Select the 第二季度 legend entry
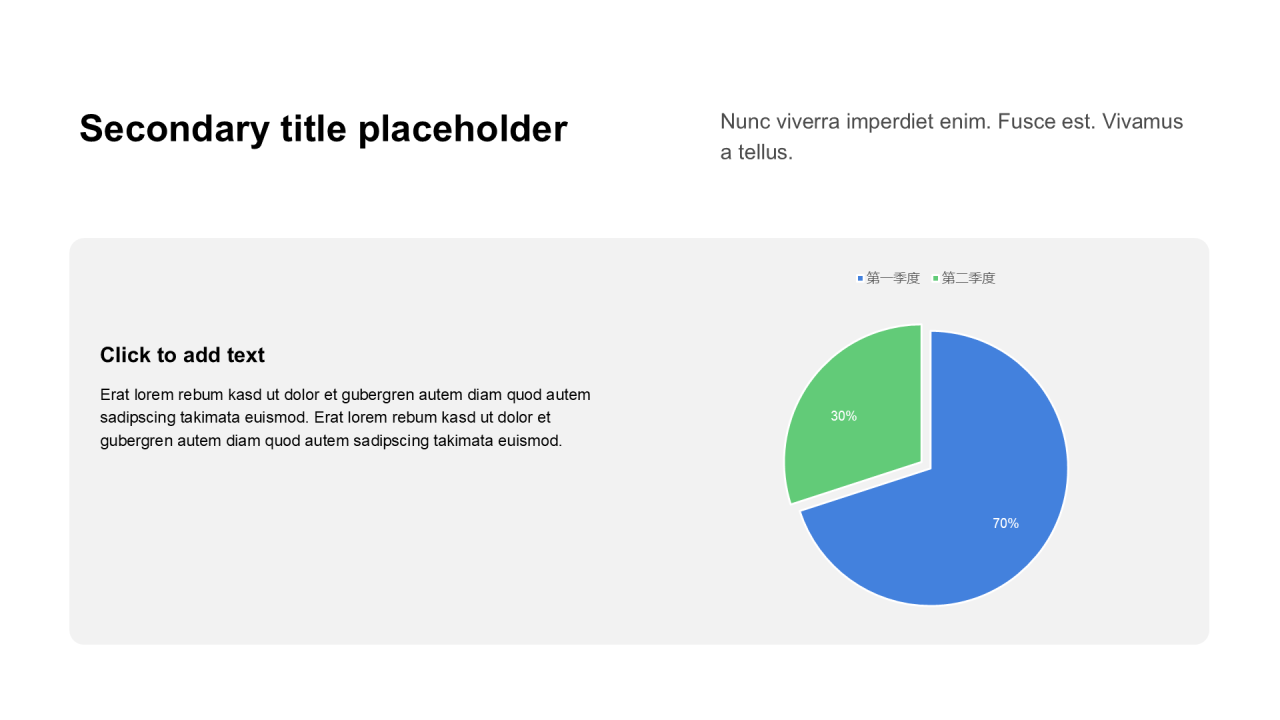The width and height of the screenshot is (1280, 720). pyautogui.click(x=968, y=278)
